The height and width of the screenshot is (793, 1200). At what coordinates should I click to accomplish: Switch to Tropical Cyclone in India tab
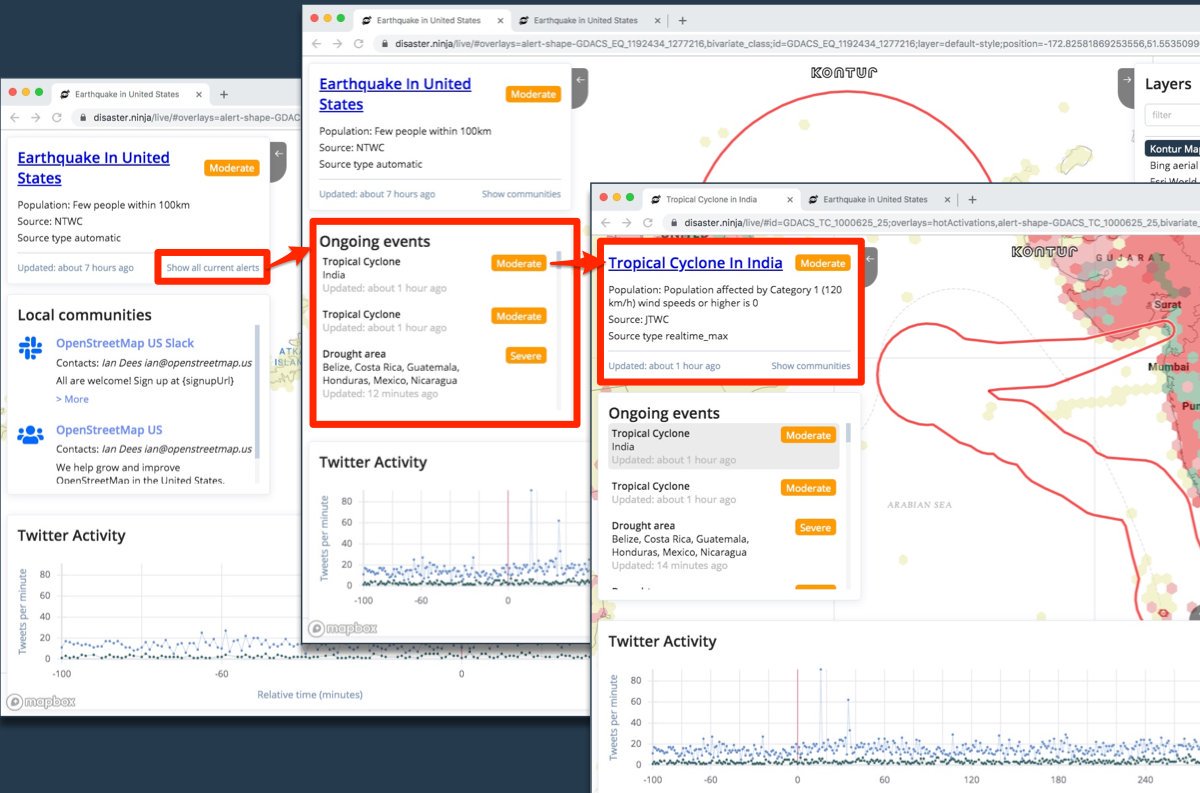(716, 199)
